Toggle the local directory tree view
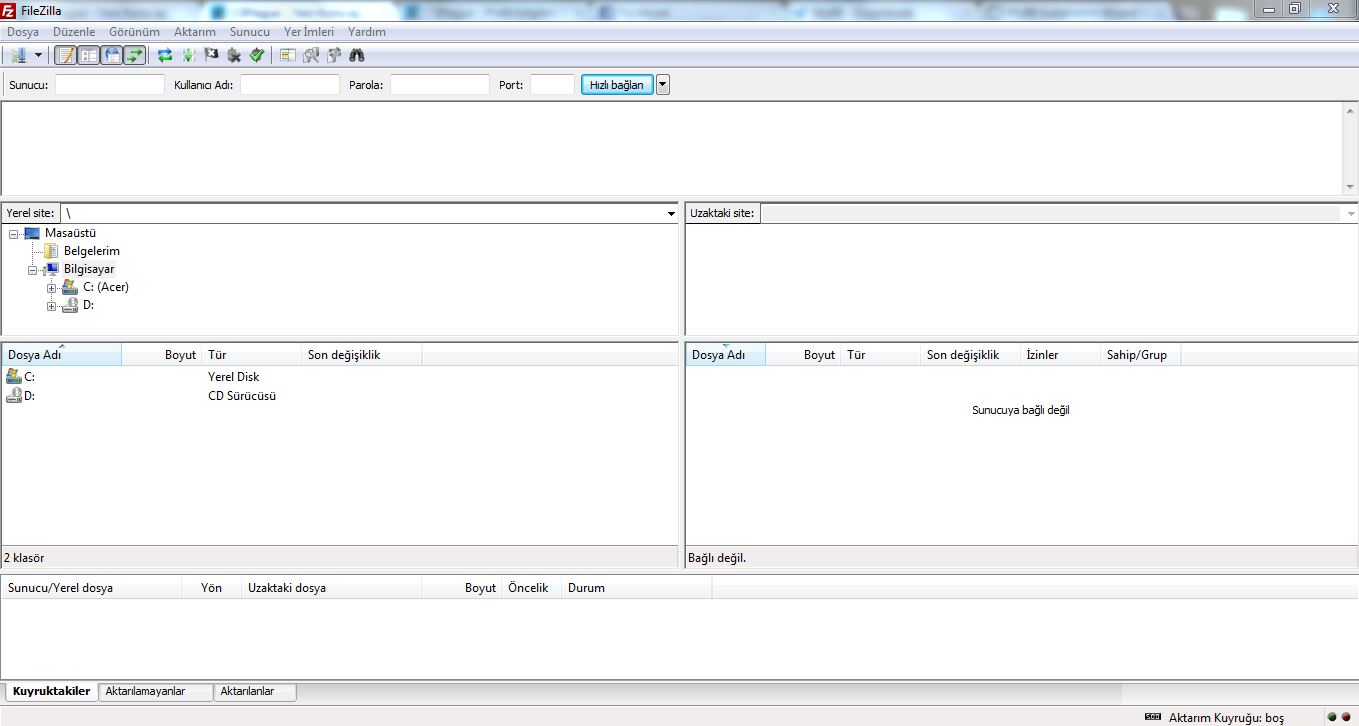The height and width of the screenshot is (726, 1359). click(89, 56)
